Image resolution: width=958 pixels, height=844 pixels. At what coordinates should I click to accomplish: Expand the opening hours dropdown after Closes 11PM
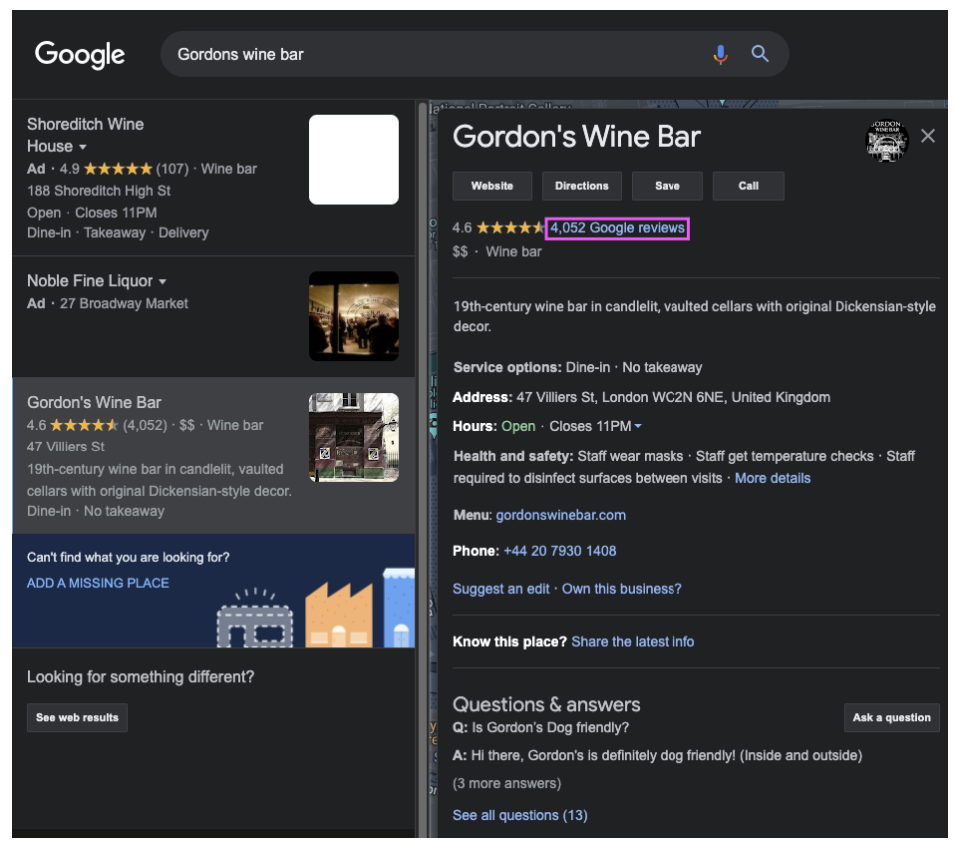point(638,426)
